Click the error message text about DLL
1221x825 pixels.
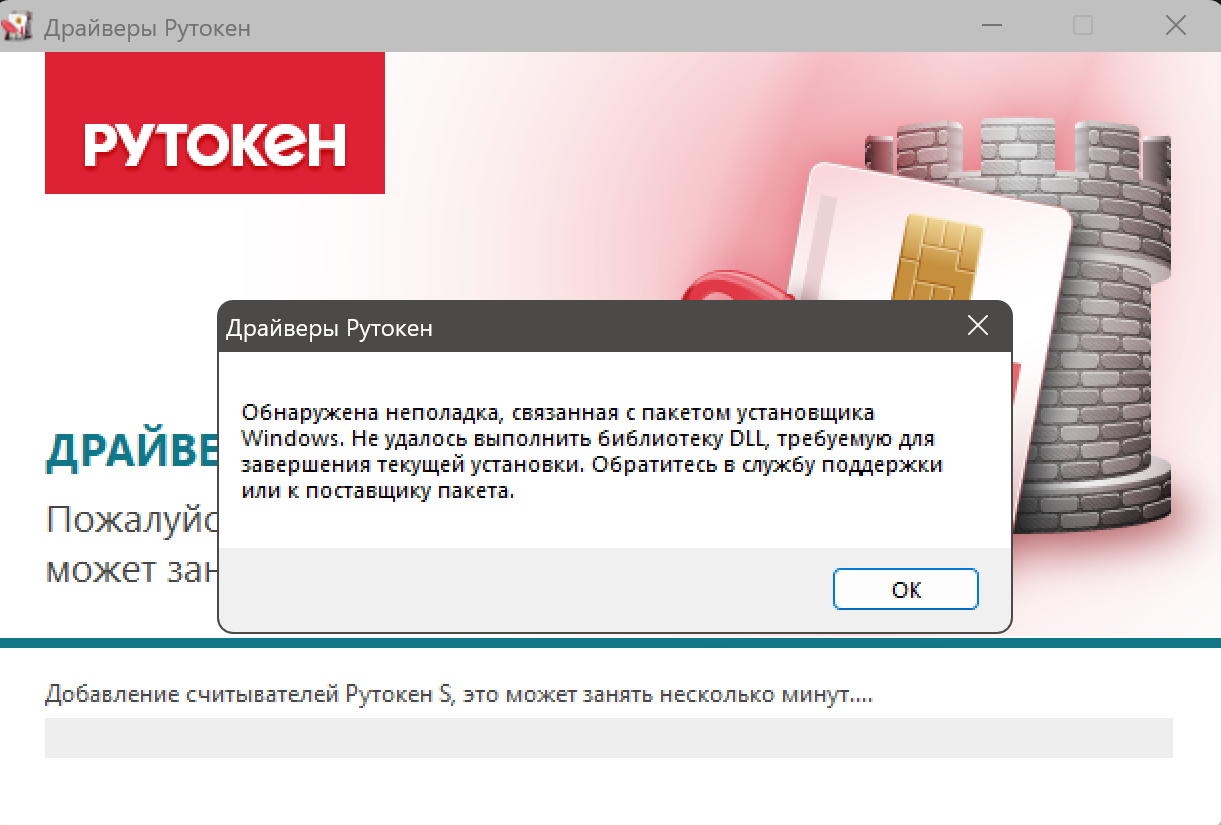pyautogui.click(x=593, y=452)
